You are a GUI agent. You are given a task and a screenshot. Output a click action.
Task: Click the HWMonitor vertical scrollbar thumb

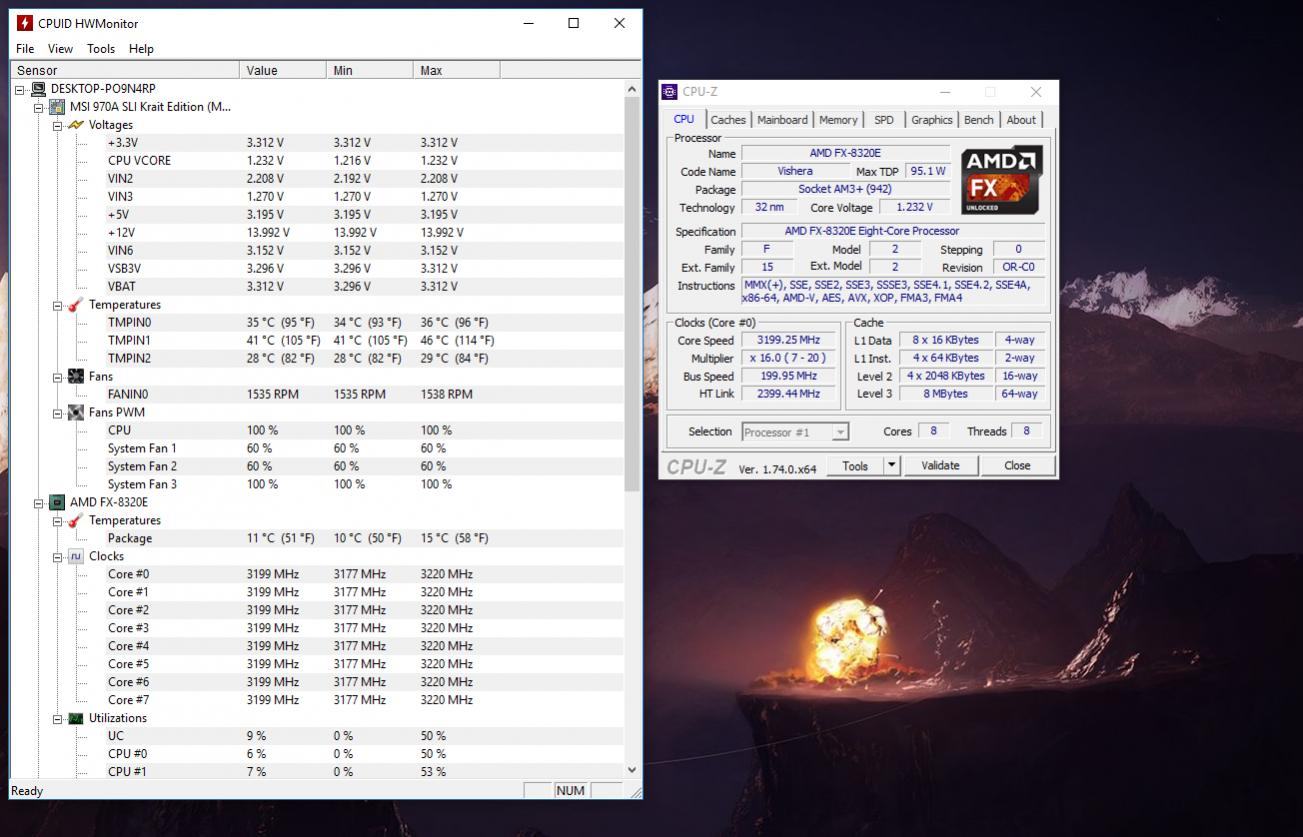click(x=632, y=294)
